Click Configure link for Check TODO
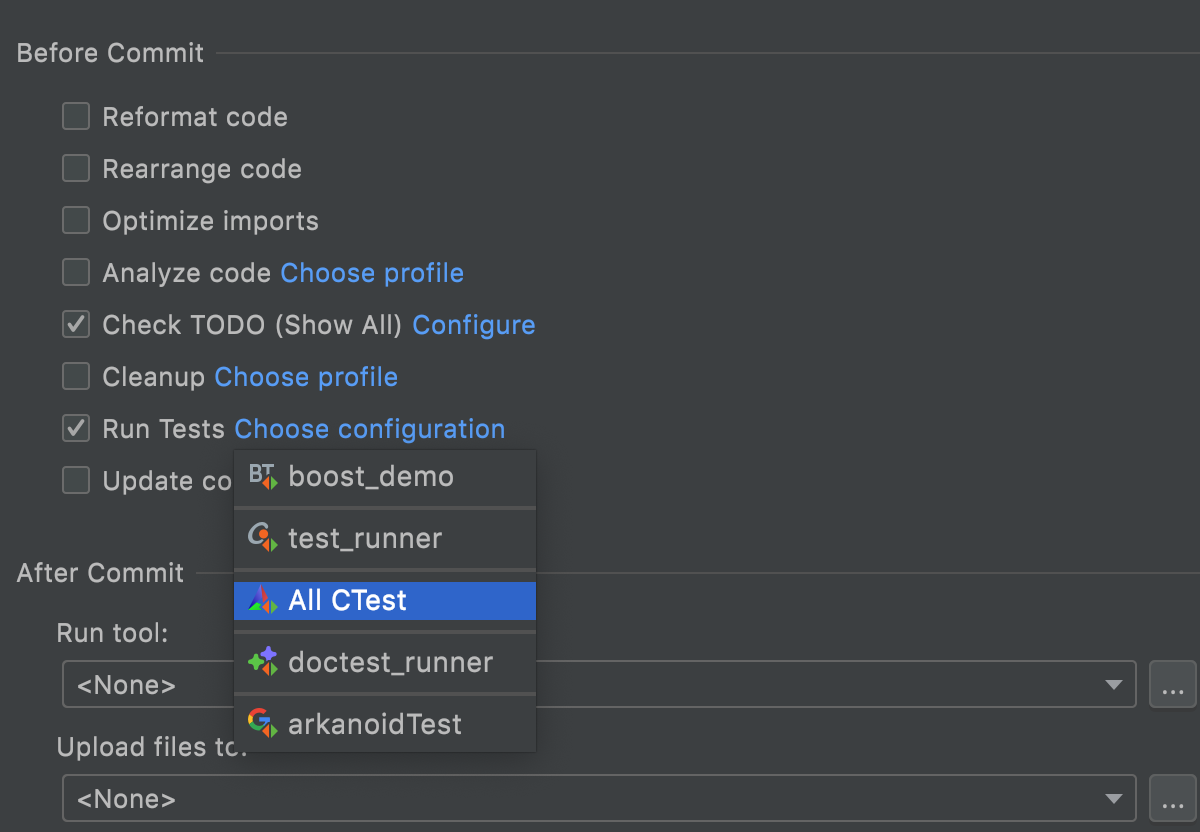Screen dimensions: 1200x832 [473, 325]
